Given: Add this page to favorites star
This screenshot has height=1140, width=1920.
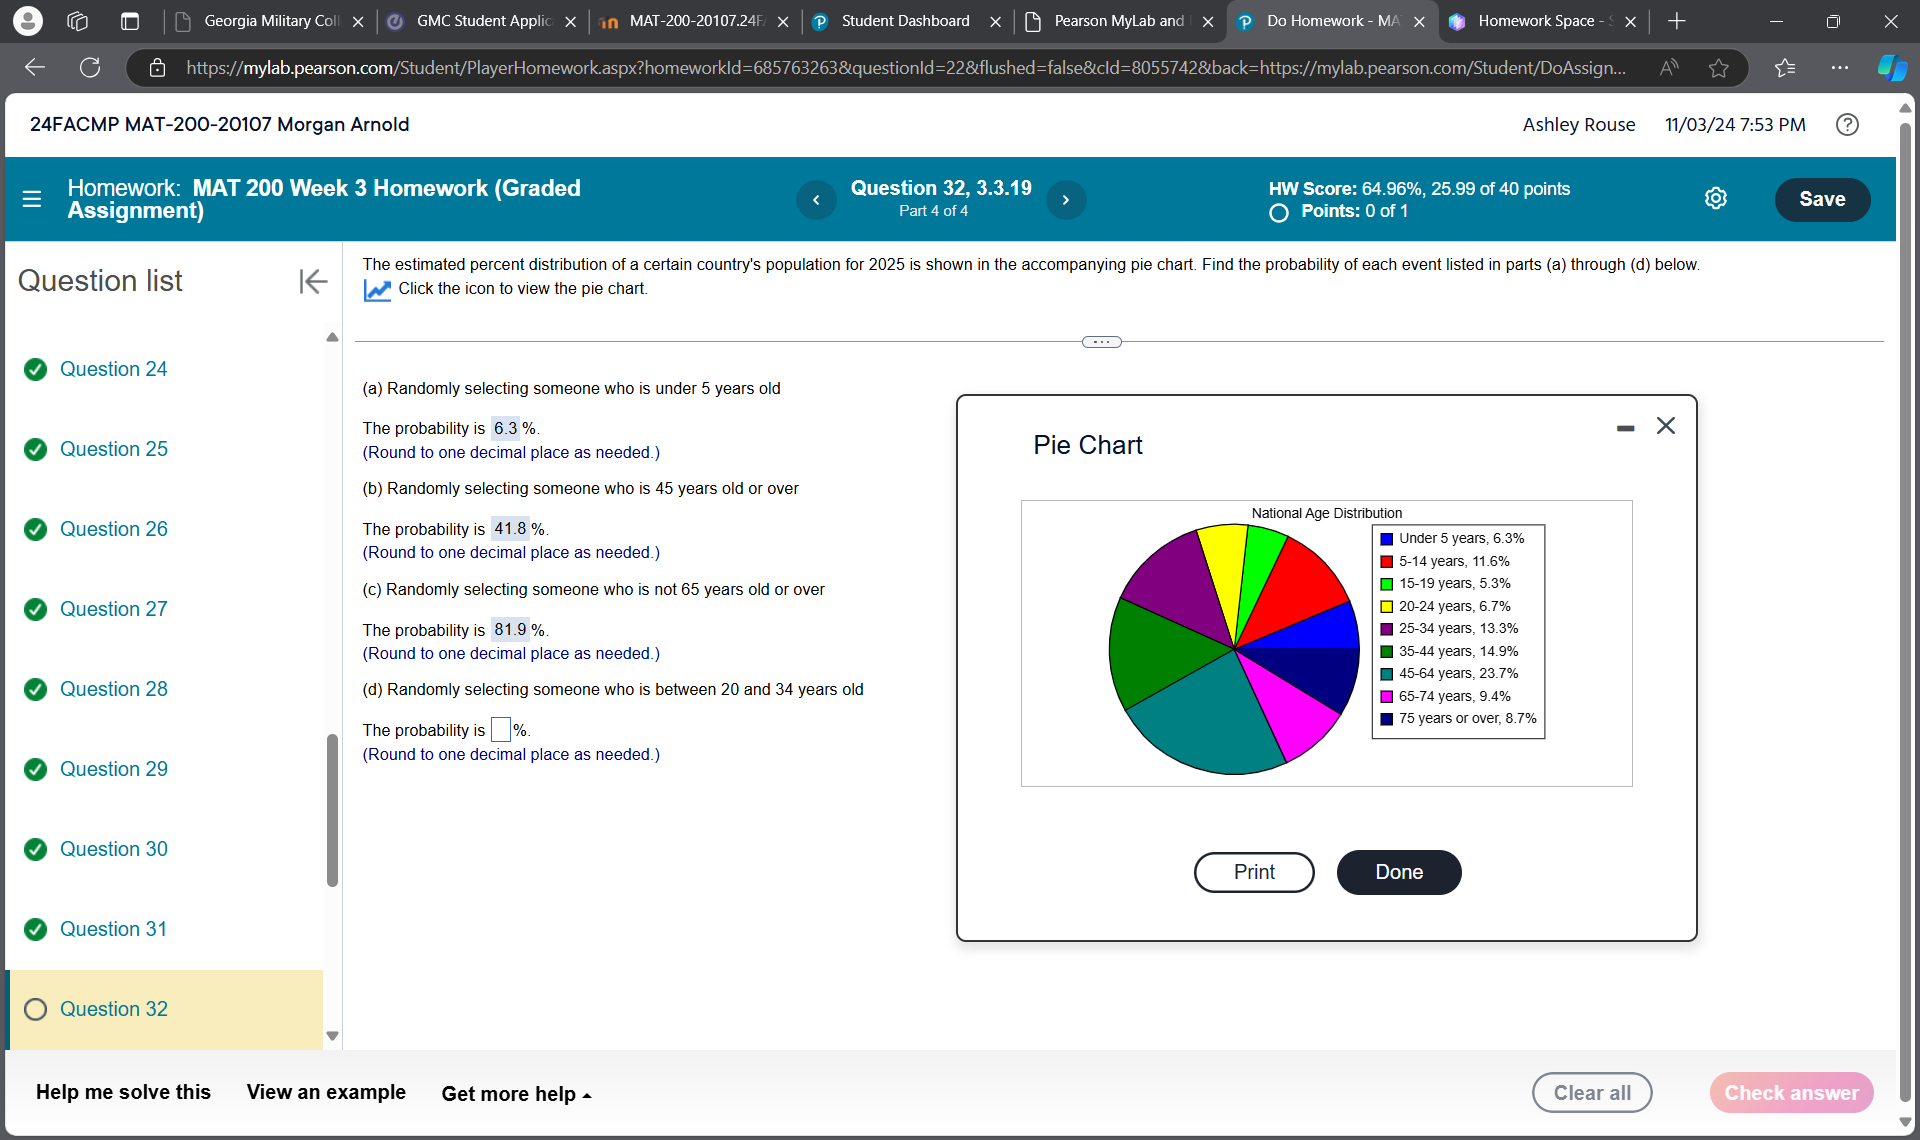Looking at the screenshot, I should (1719, 68).
